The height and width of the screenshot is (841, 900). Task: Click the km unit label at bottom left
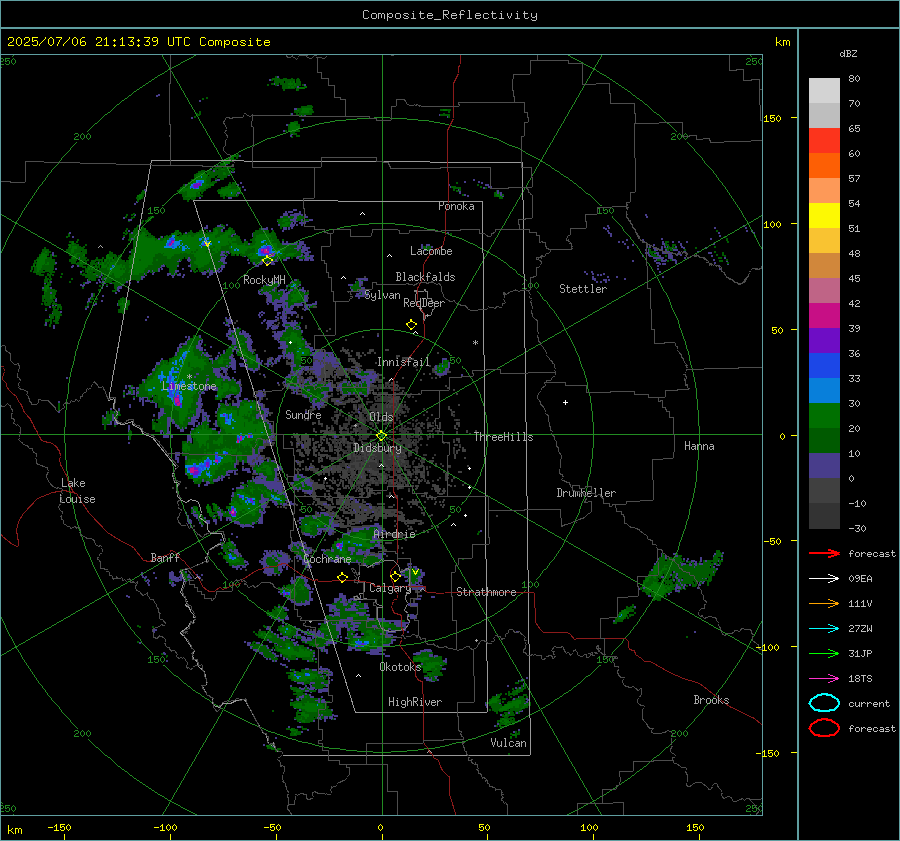coord(14,830)
